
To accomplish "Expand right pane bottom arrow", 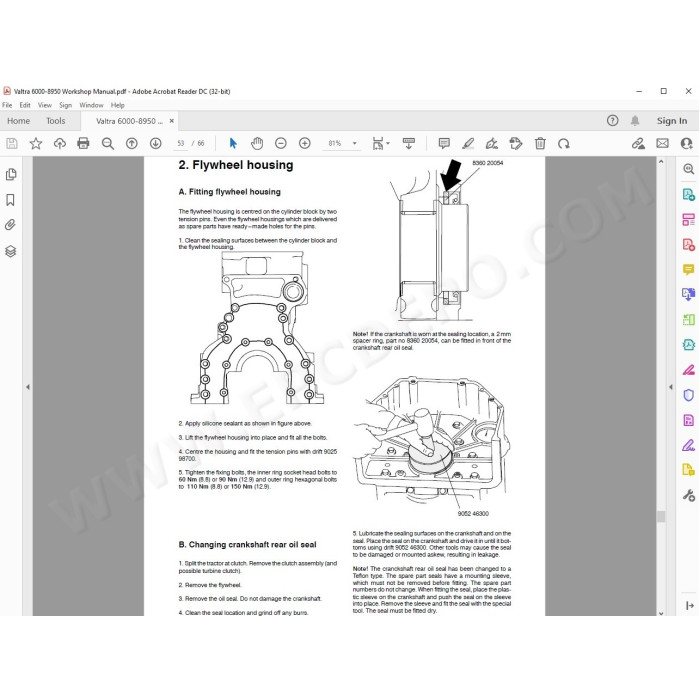I will [x=689, y=605].
